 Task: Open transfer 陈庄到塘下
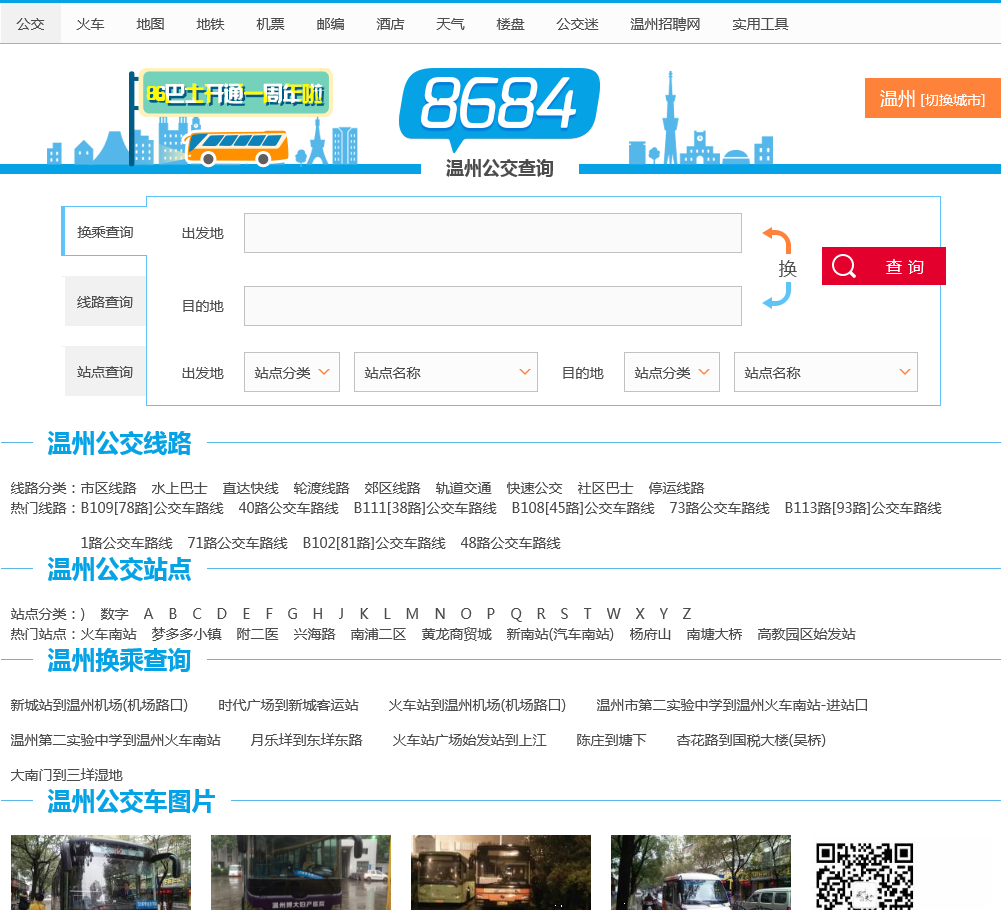coord(612,740)
